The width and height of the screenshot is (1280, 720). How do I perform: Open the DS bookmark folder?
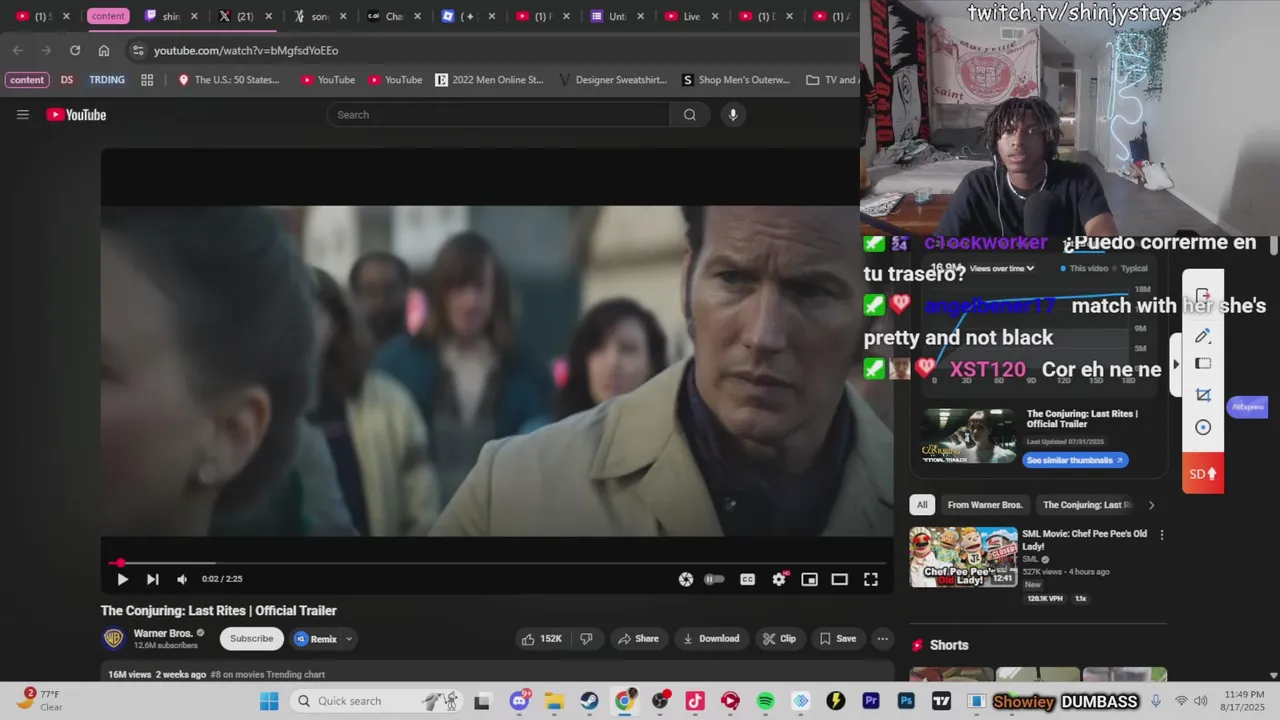(67, 80)
